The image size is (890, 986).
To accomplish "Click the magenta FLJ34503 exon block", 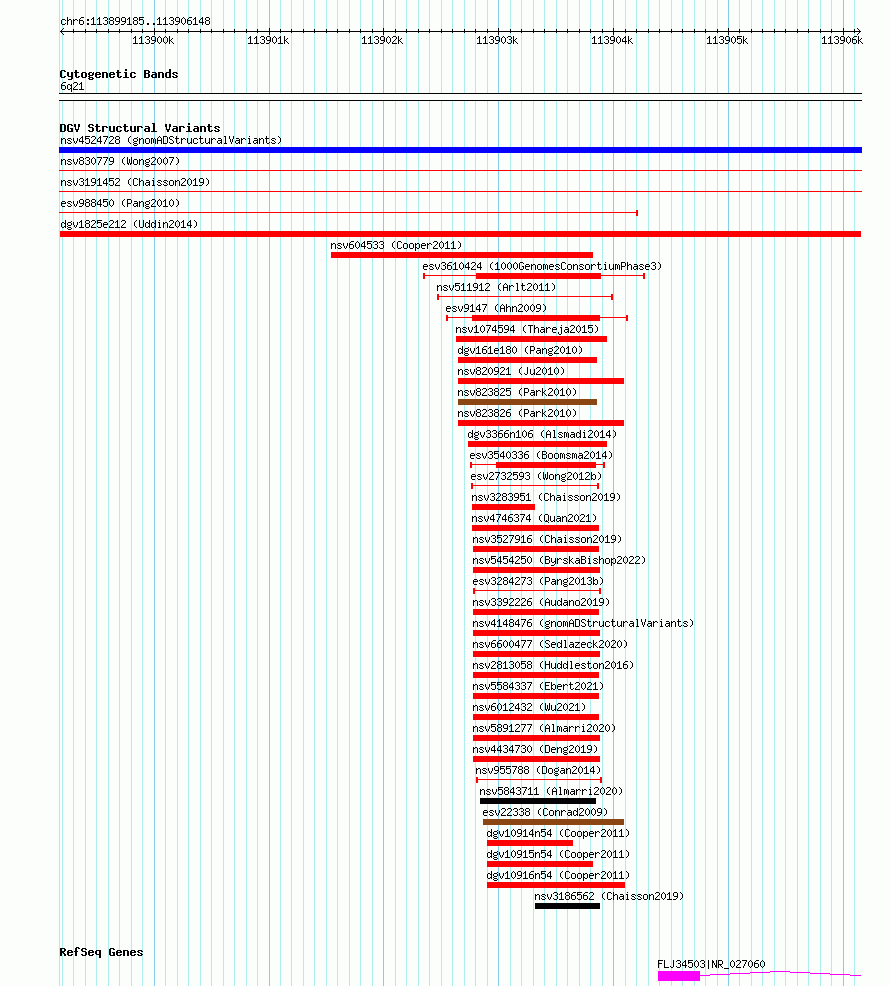I will click(679, 976).
